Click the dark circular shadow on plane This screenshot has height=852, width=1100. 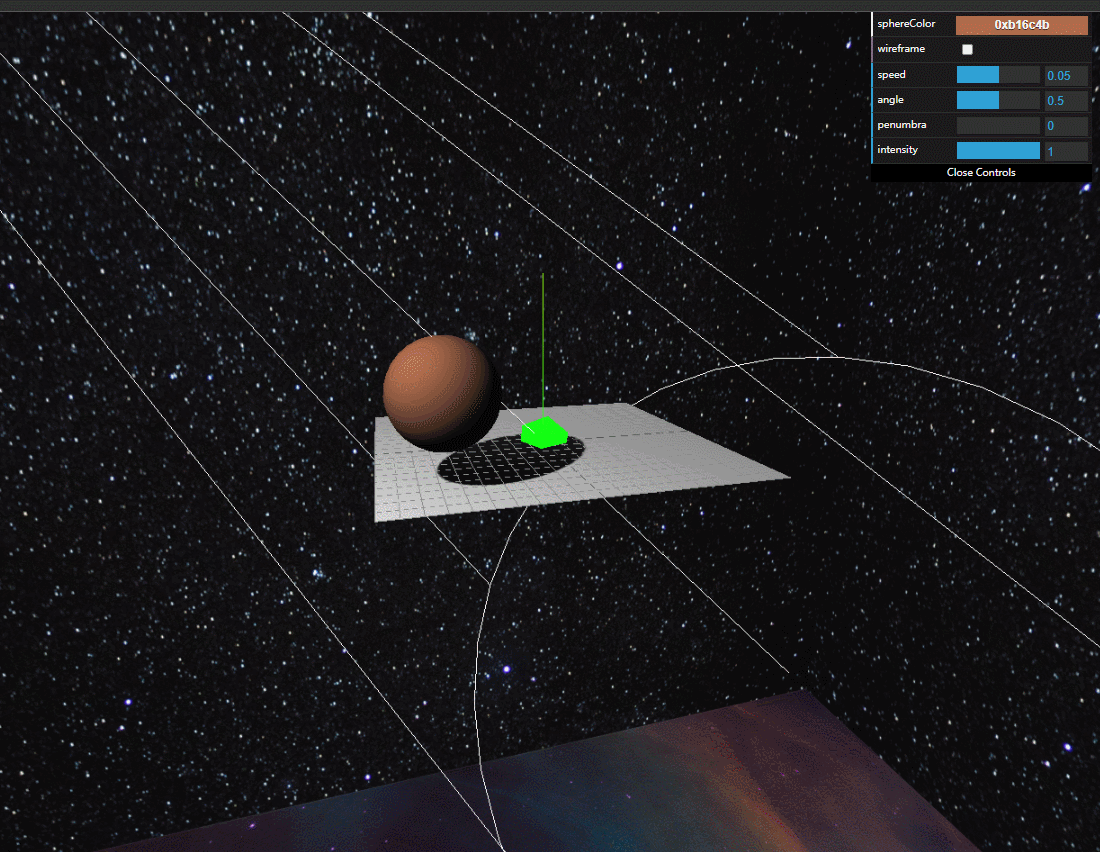pos(511,460)
